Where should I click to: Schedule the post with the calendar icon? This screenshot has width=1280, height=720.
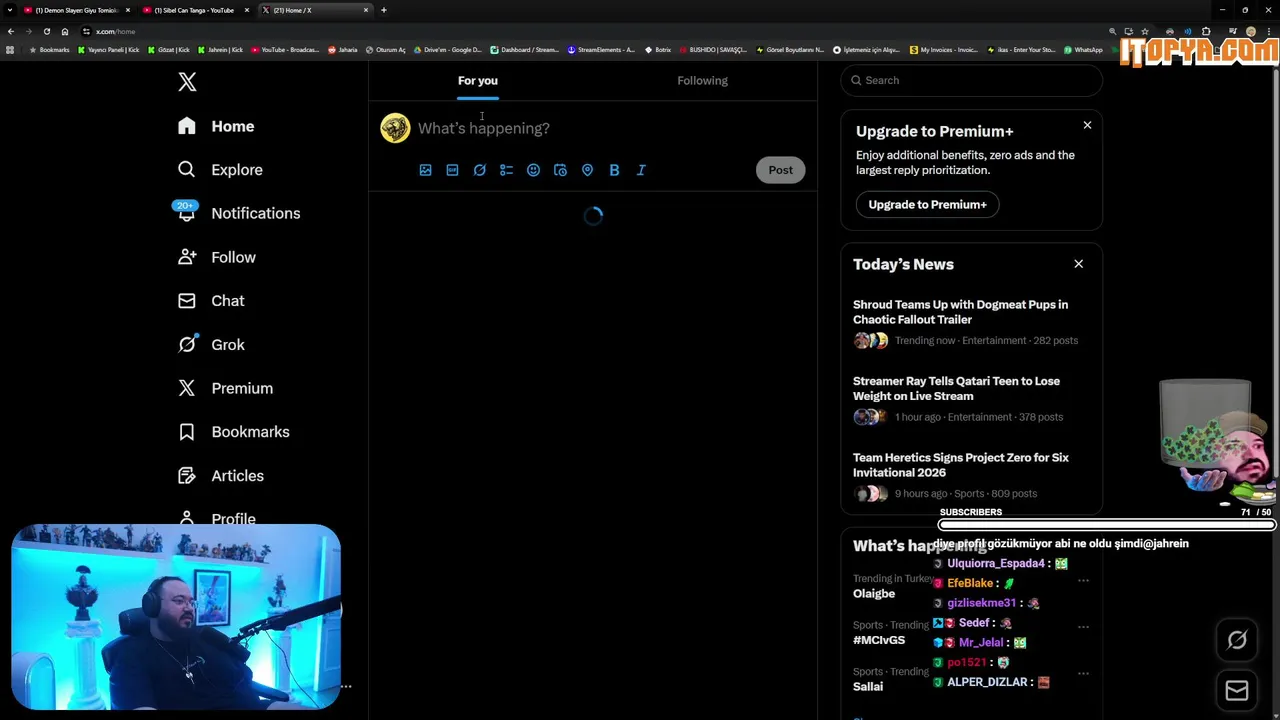pyautogui.click(x=560, y=170)
